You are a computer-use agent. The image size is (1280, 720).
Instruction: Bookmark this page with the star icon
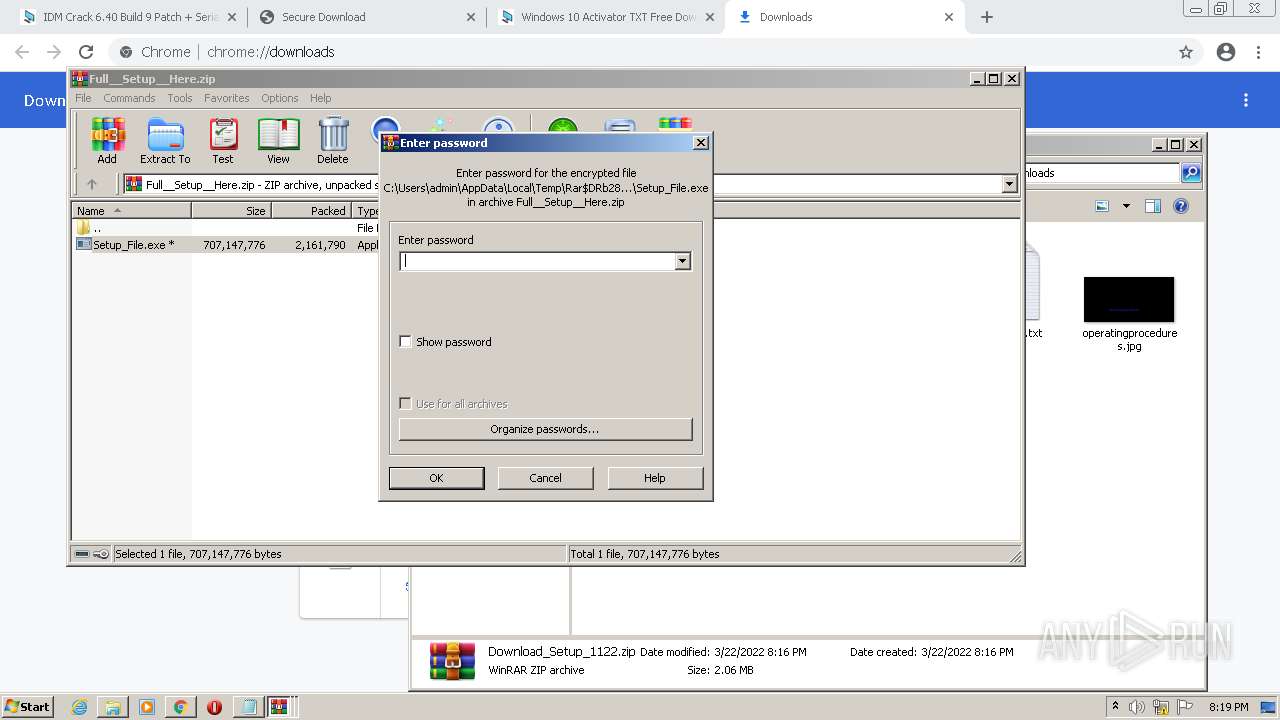pyautogui.click(x=1186, y=52)
